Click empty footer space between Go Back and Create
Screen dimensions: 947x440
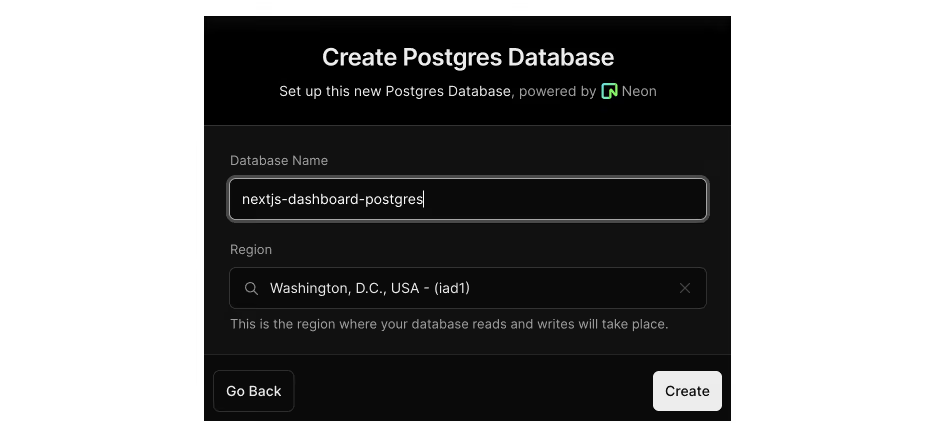click(x=470, y=391)
